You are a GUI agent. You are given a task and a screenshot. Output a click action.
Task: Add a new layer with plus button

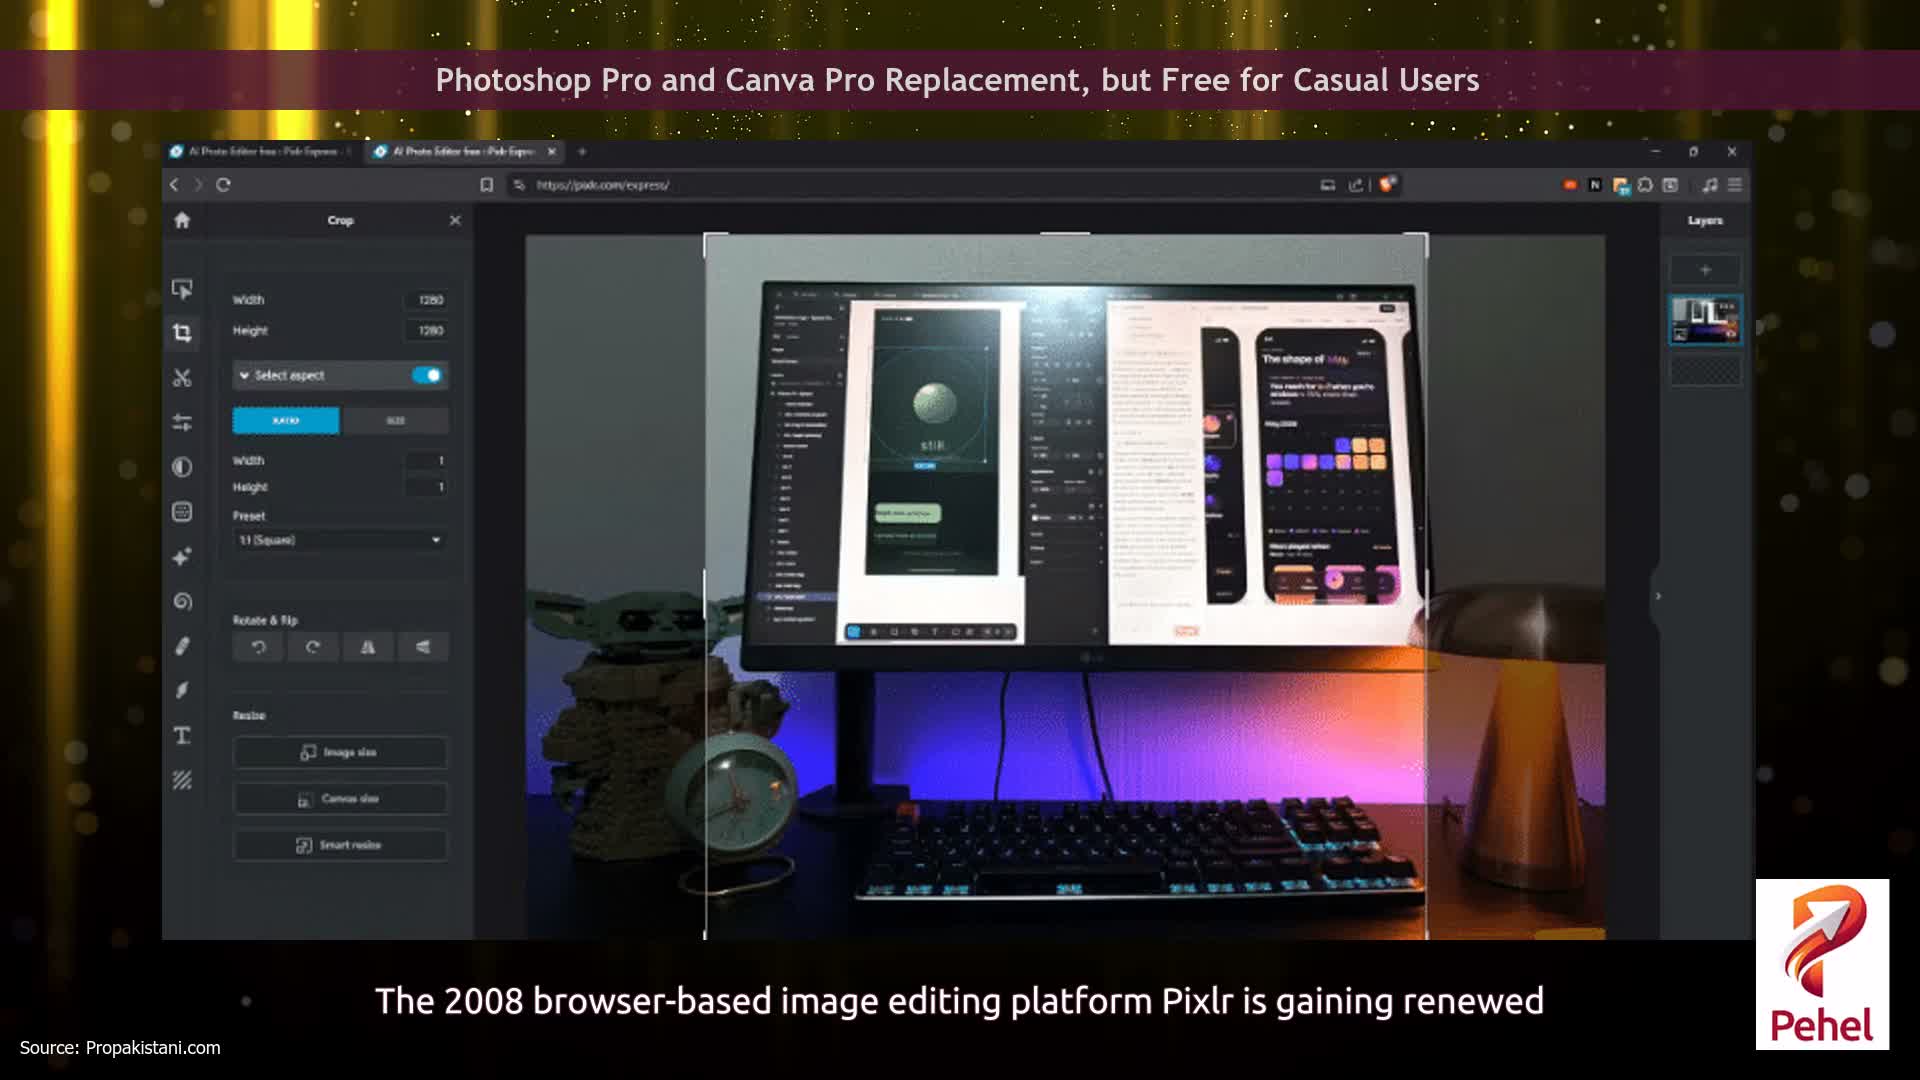[1706, 270]
